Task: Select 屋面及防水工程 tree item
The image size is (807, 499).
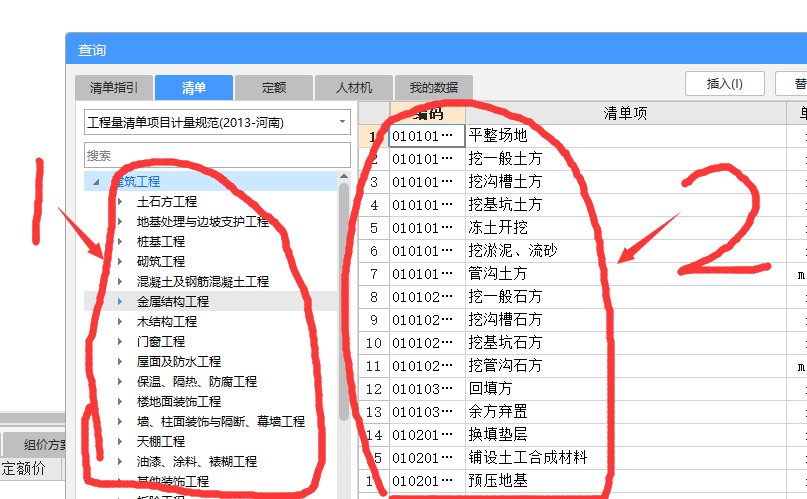Action: pyautogui.click(x=179, y=362)
